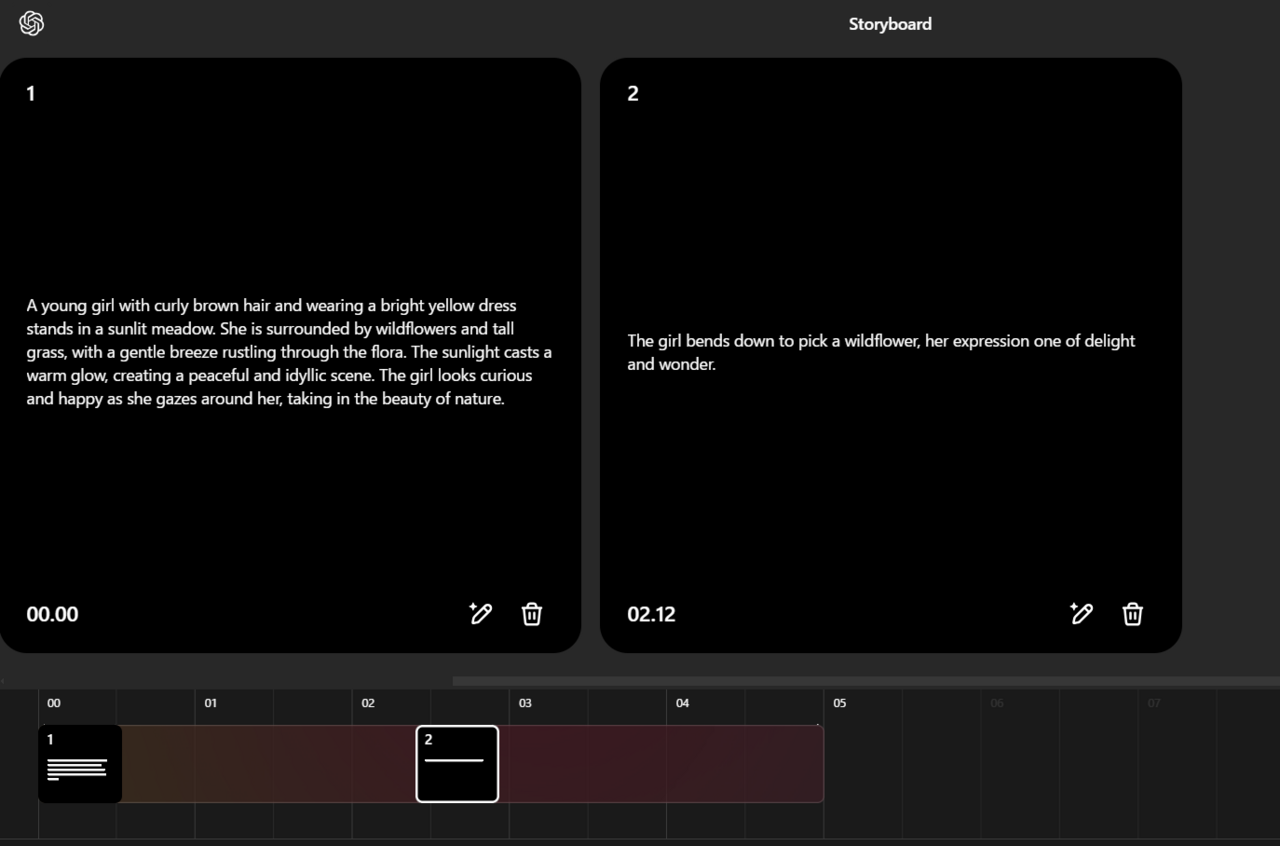Edit storyboard card 1 with the pencil icon
Viewport: 1280px width, 846px height.
point(481,613)
